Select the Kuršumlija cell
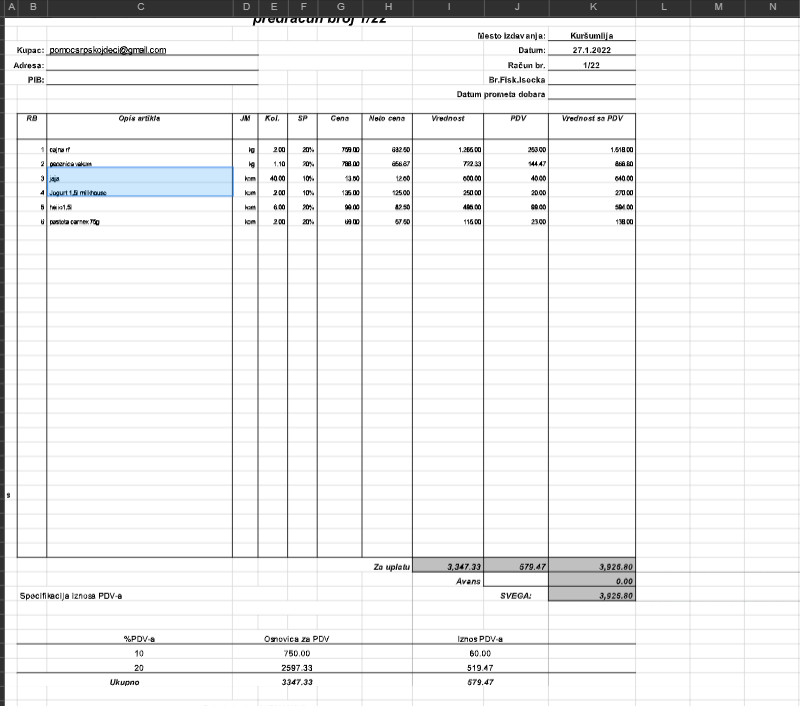Viewport: 800px width, 706px height. pyautogui.click(x=592, y=36)
